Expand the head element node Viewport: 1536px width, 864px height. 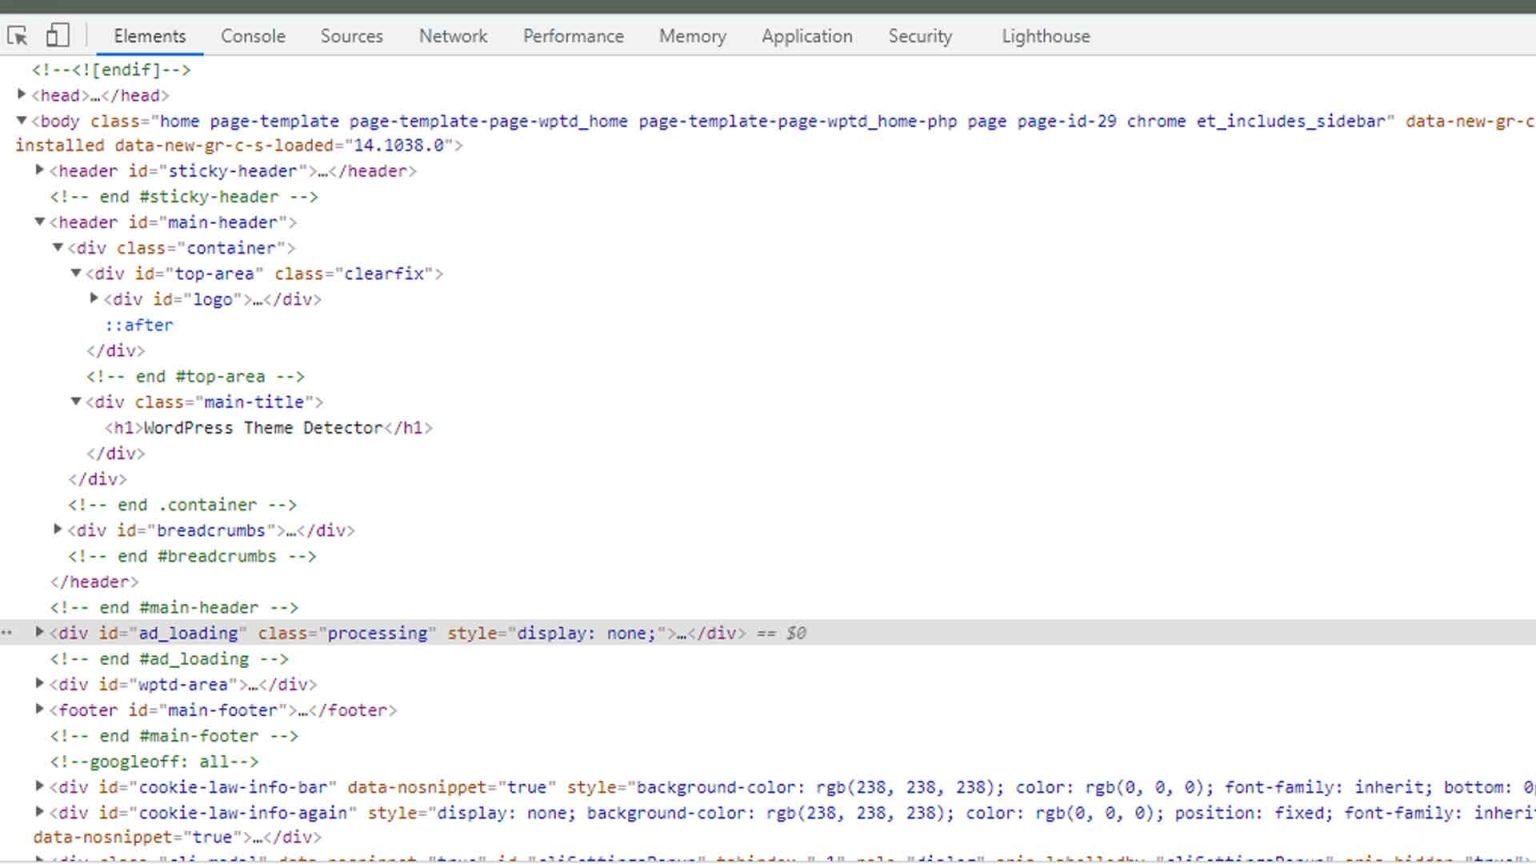(x=22, y=95)
